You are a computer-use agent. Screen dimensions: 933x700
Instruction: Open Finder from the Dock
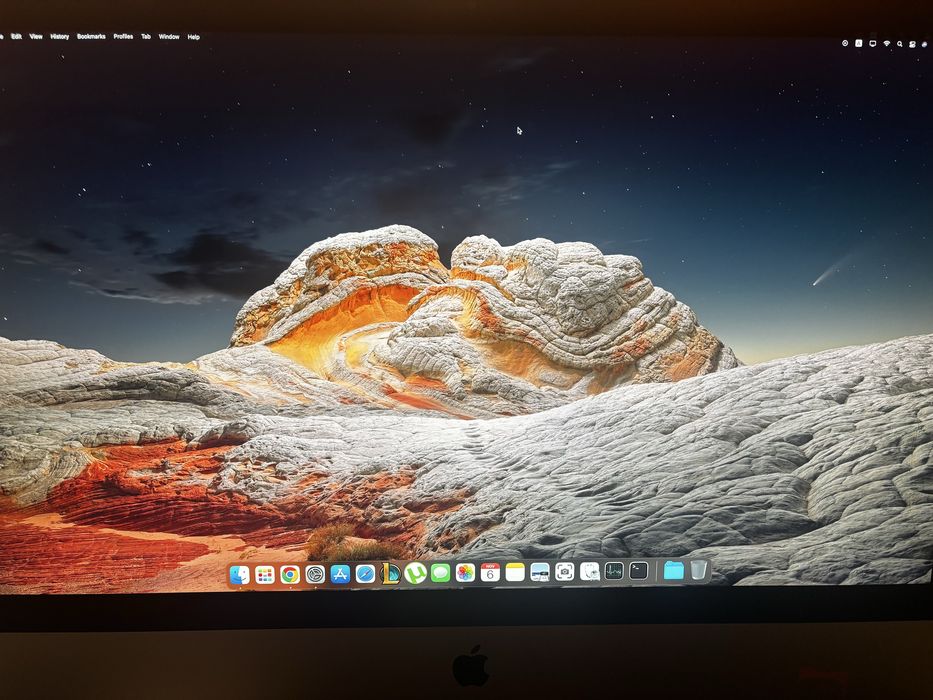pyautogui.click(x=239, y=574)
